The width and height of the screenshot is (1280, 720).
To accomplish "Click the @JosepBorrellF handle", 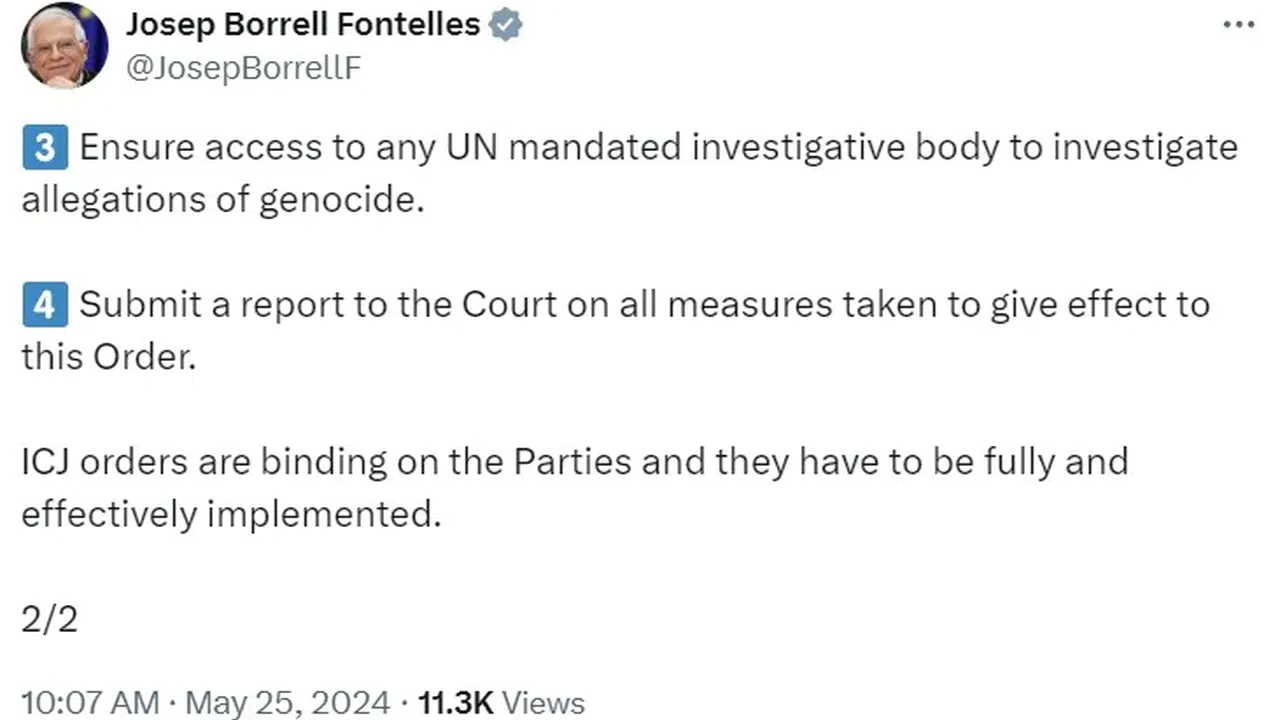I will [242, 68].
